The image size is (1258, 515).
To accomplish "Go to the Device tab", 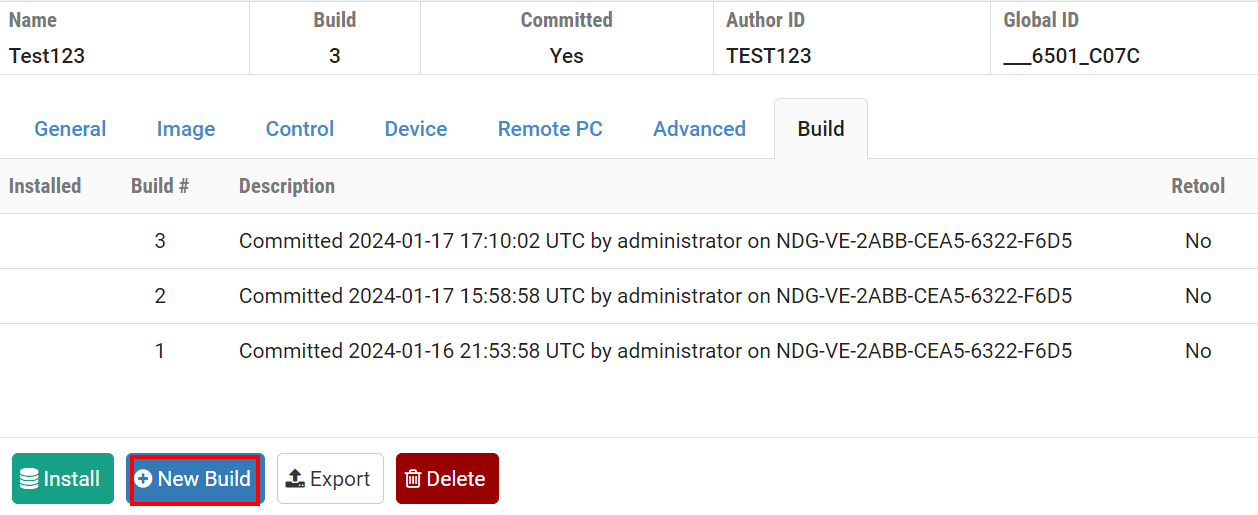I will coord(416,129).
